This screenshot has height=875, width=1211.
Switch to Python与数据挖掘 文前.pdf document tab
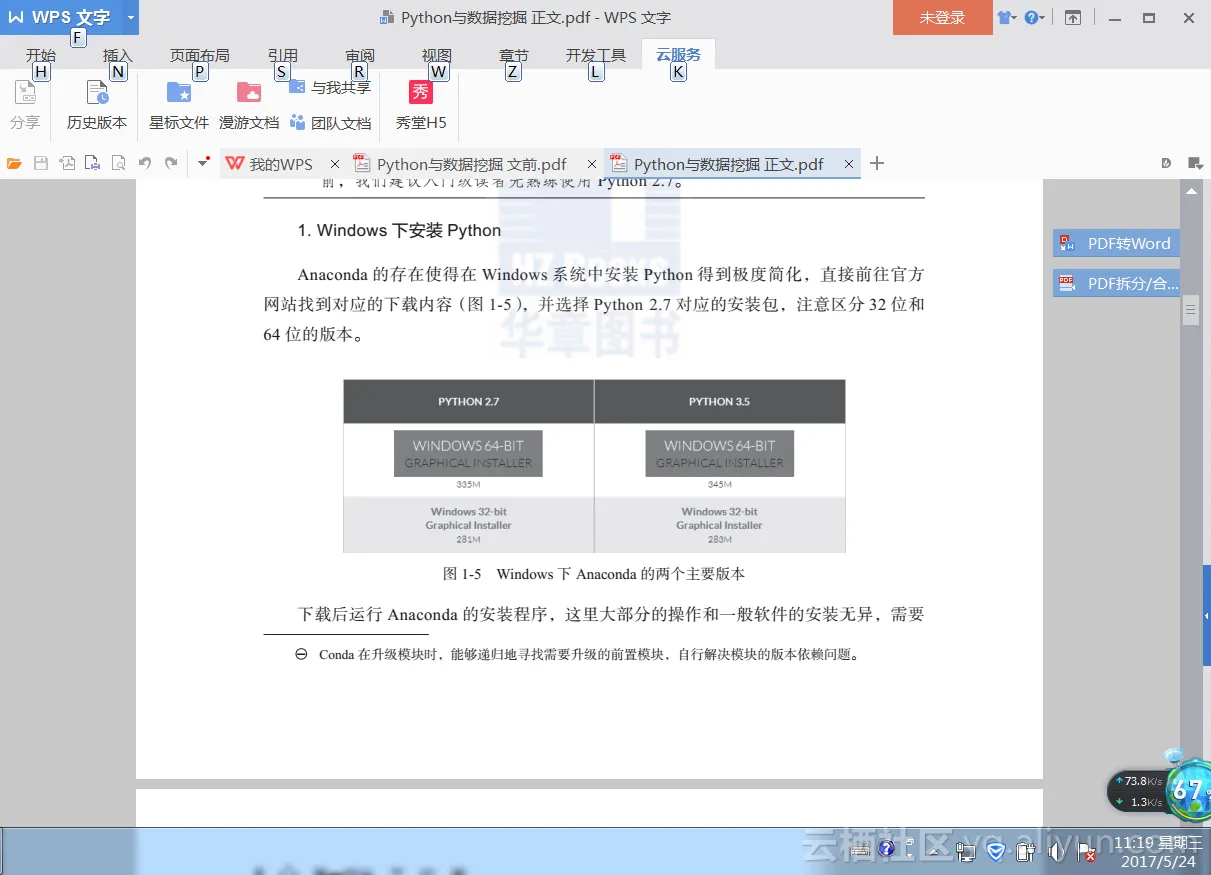tap(471, 164)
